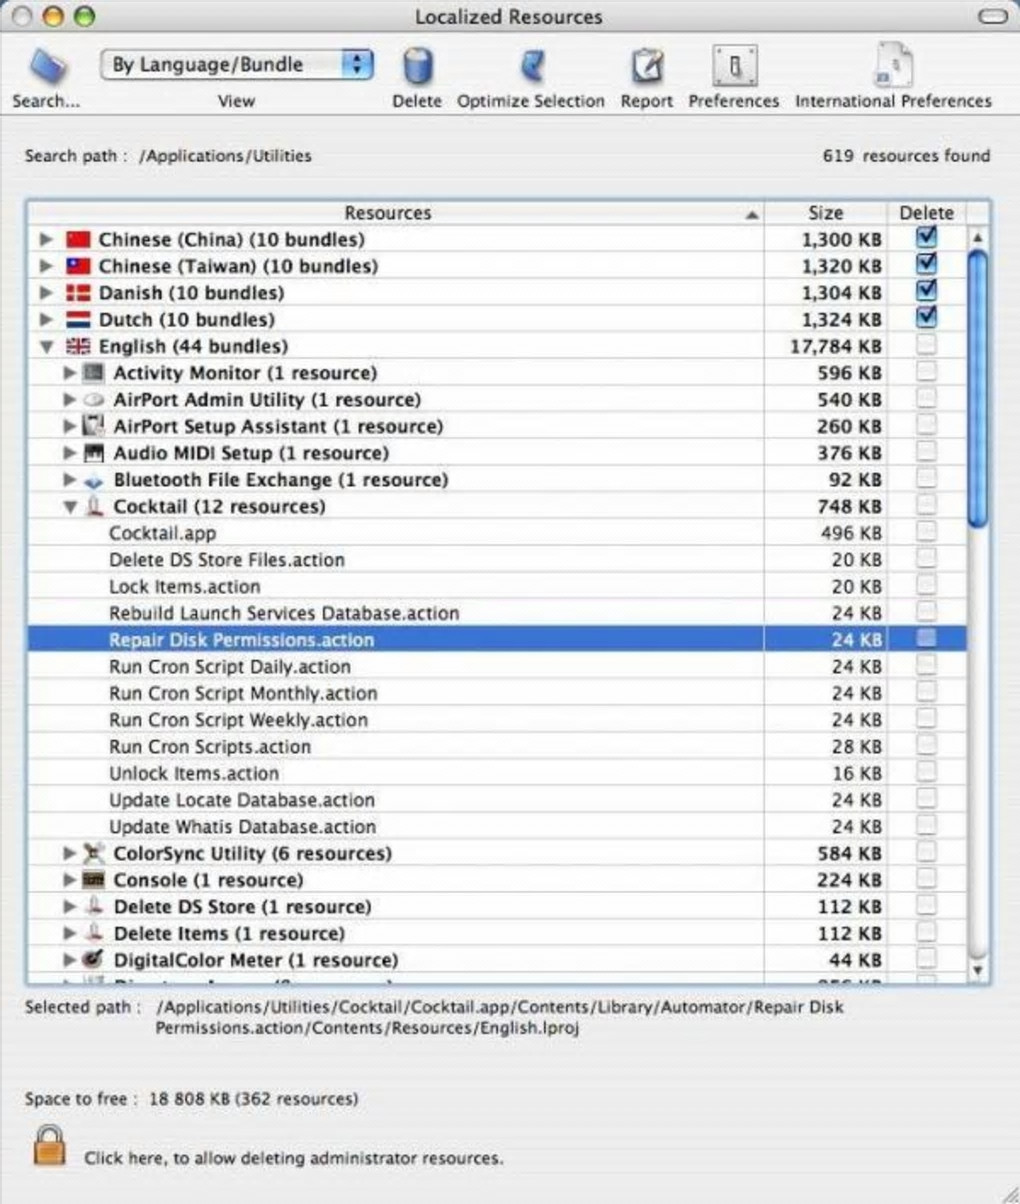Image resolution: width=1020 pixels, height=1204 pixels.
Task: Check Delete box for Console
Action: click(x=927, y=879)
